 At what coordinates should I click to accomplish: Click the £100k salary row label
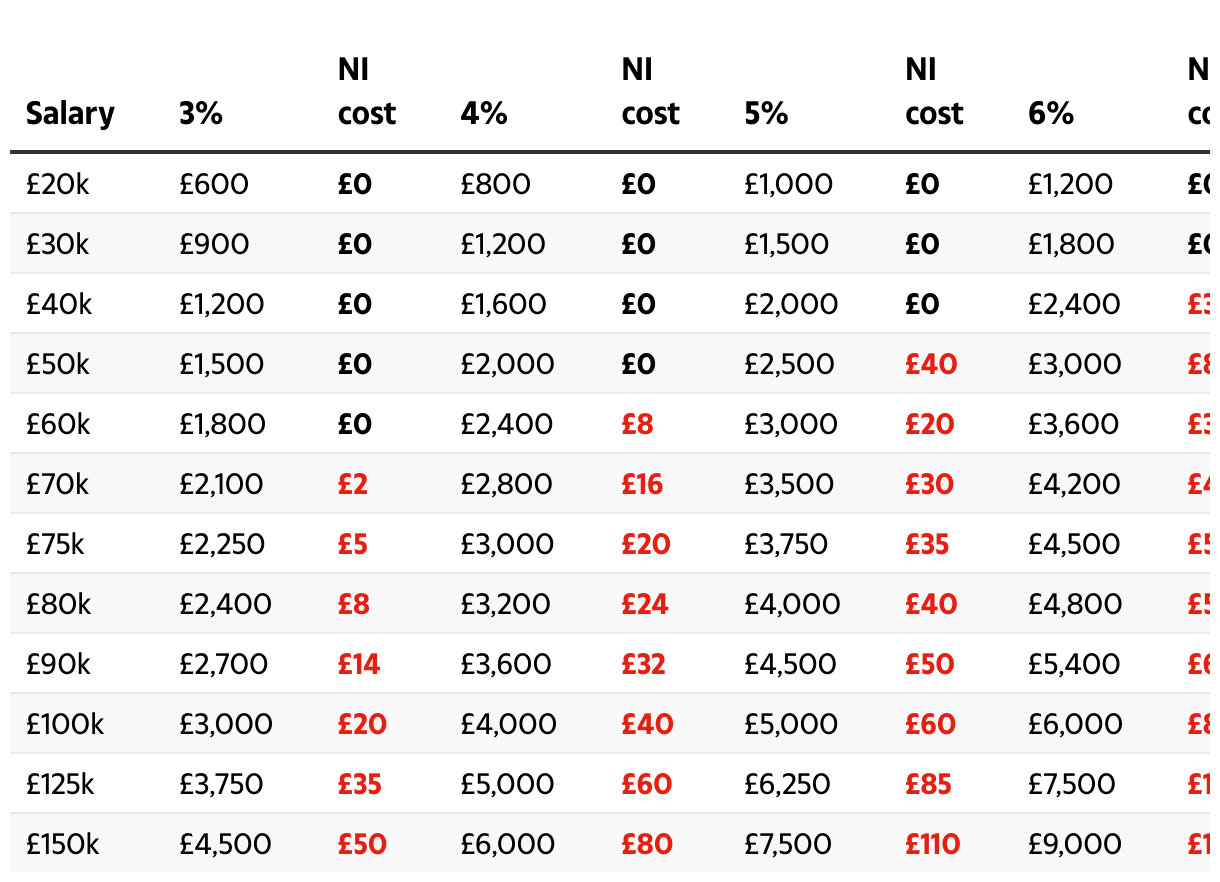65,724
